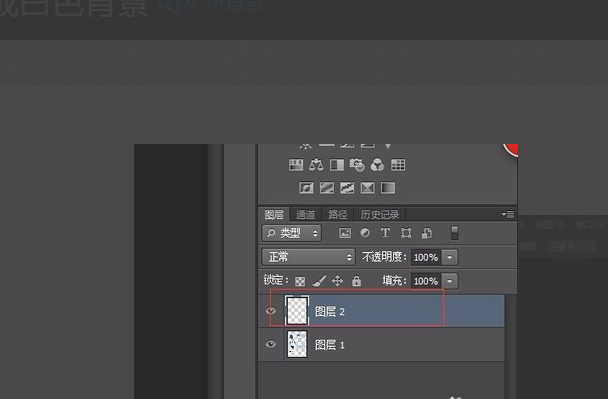Select the 图层 2 thumbnail

tap(297, 311)
